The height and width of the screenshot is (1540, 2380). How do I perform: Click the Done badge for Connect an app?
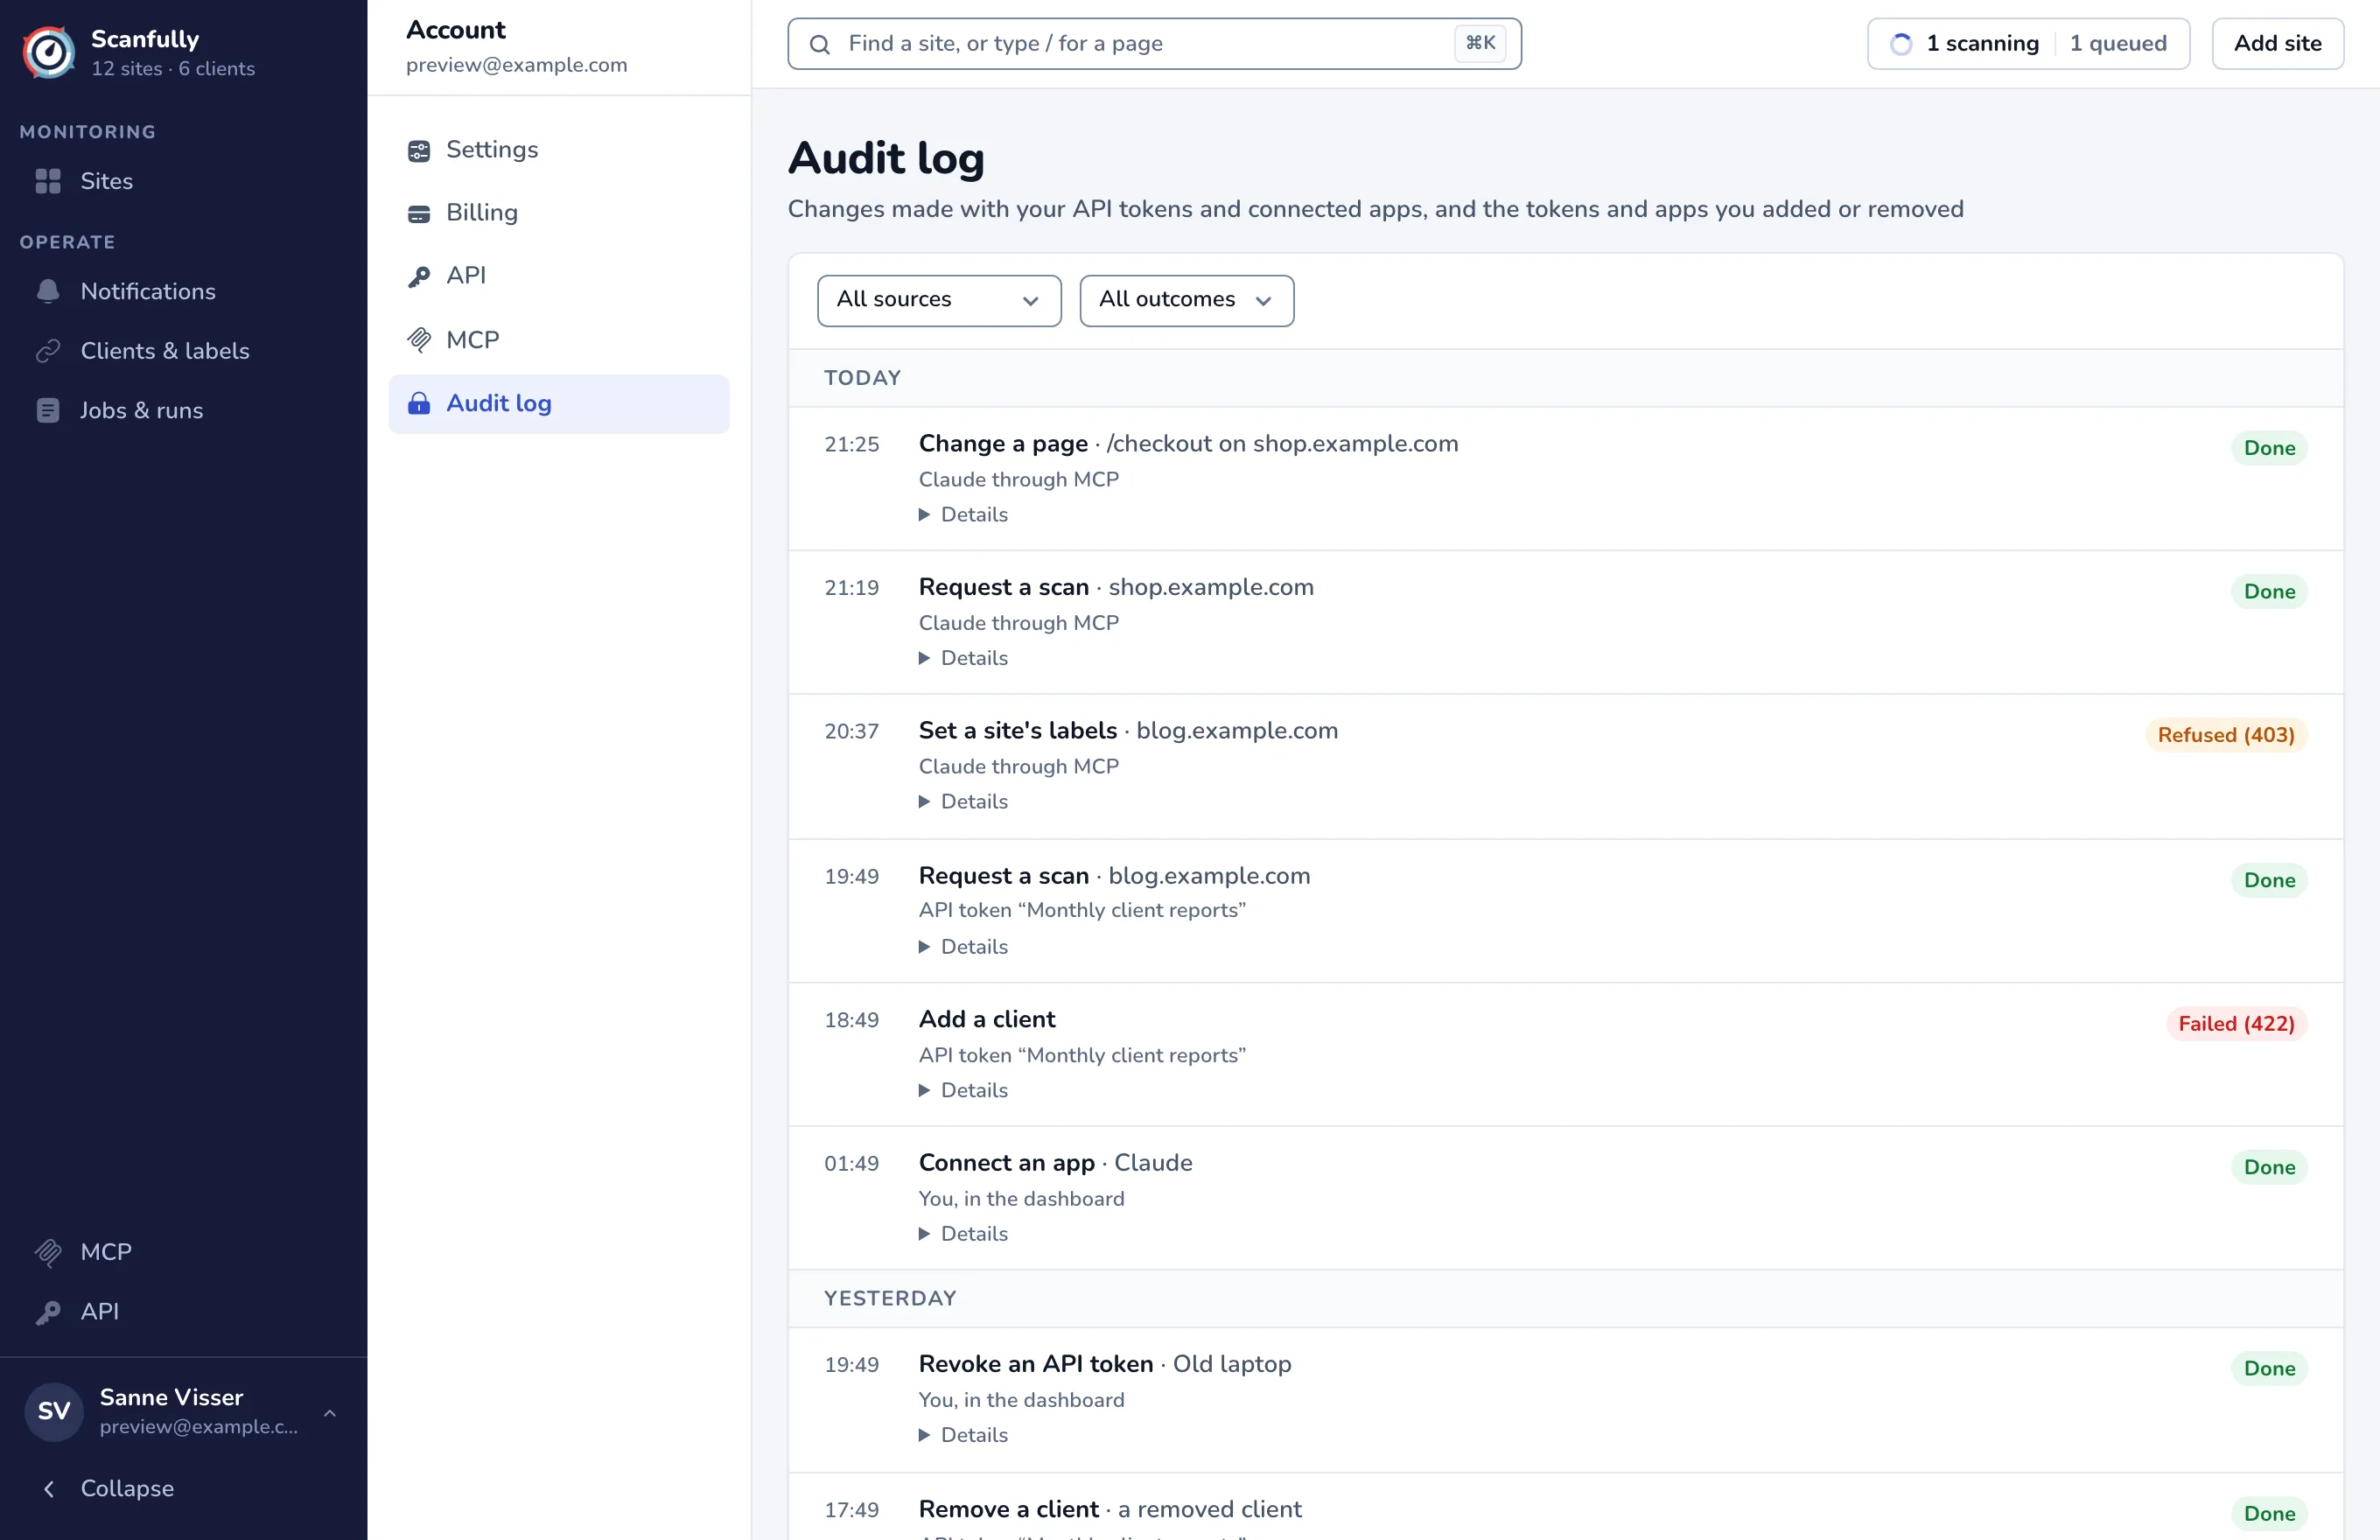(2269, 1167)
